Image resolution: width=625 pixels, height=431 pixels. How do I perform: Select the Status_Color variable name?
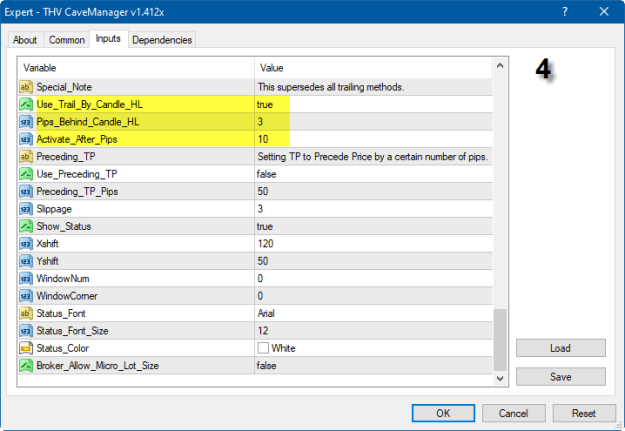point(63,348)
